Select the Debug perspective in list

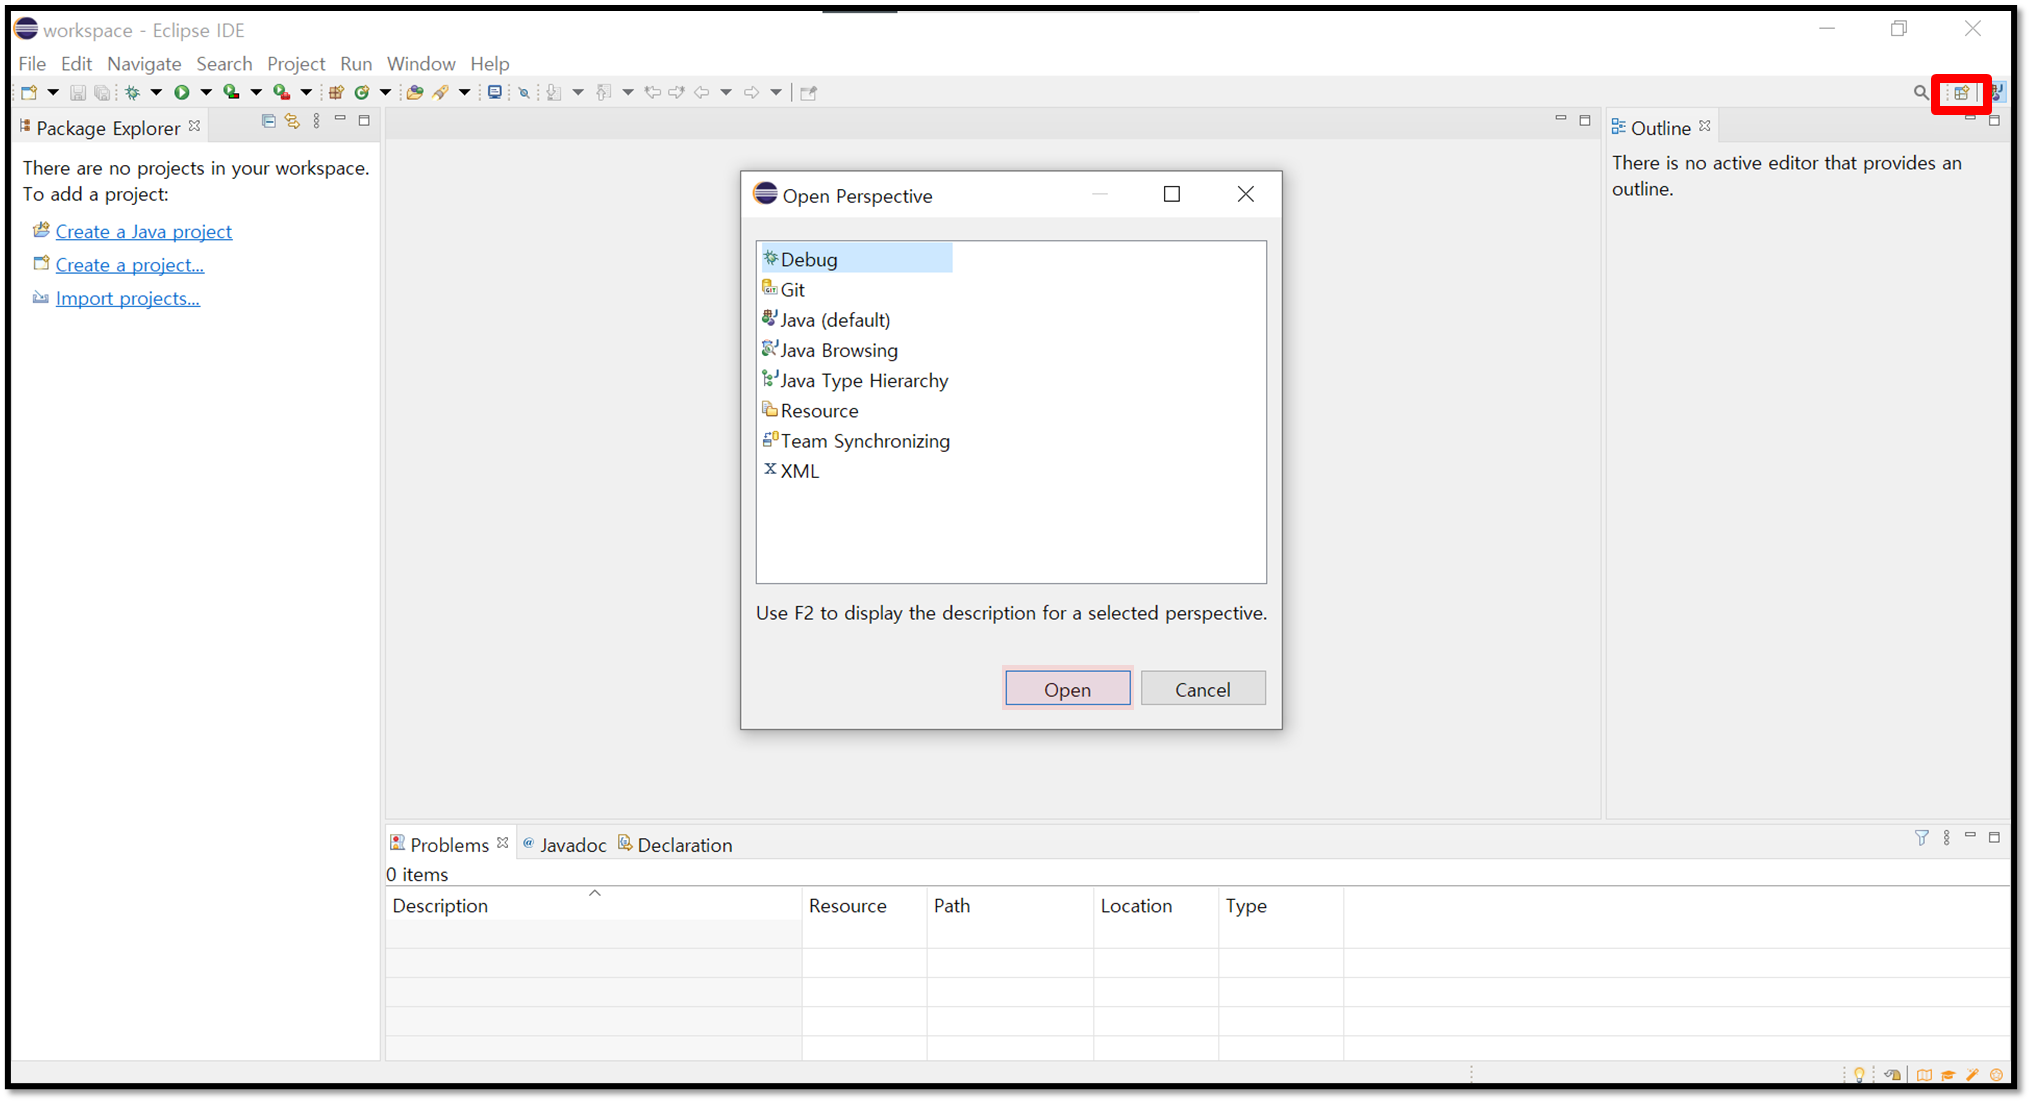[x=856, y=259]
